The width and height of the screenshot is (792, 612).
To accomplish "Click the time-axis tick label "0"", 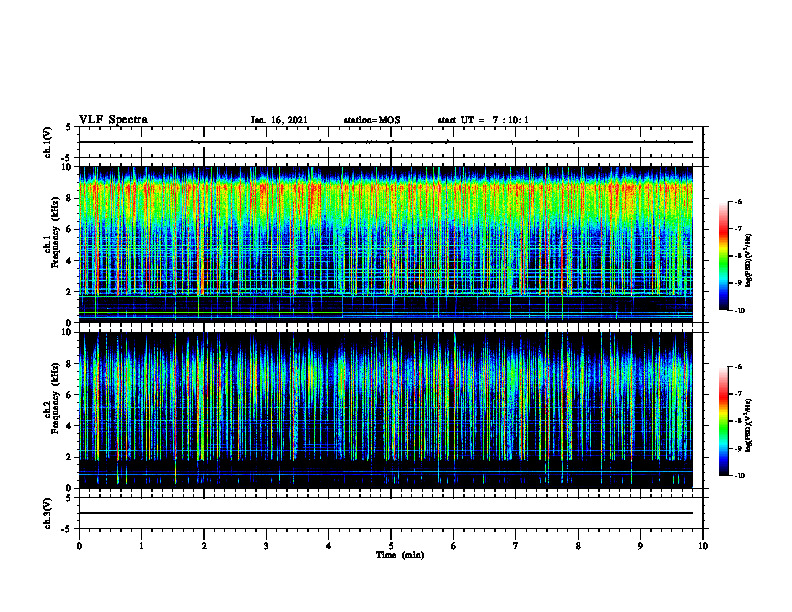I will click(x=79, y=546).
